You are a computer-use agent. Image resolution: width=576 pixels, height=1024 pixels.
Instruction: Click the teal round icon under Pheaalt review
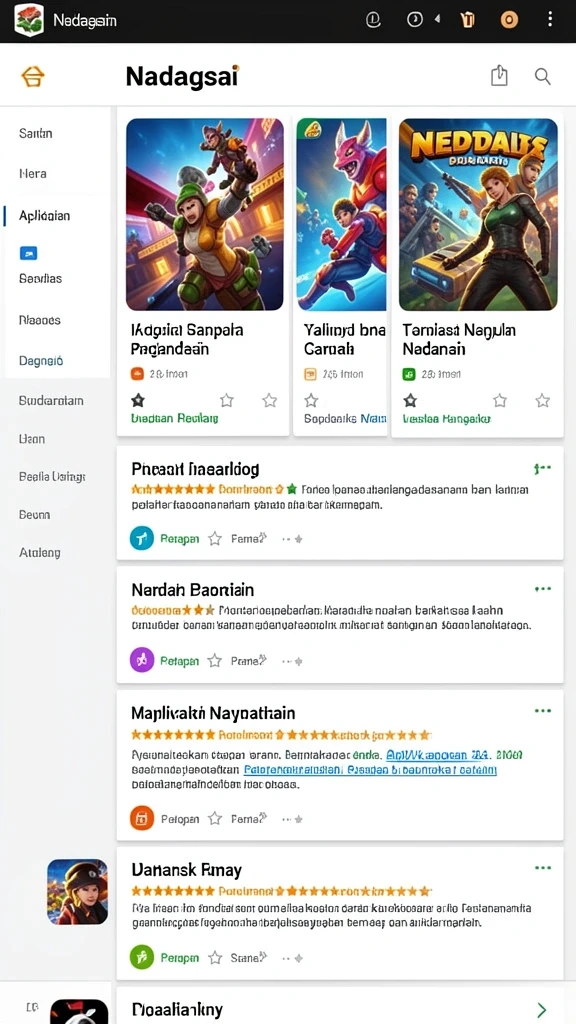click(x=142, y=539)
